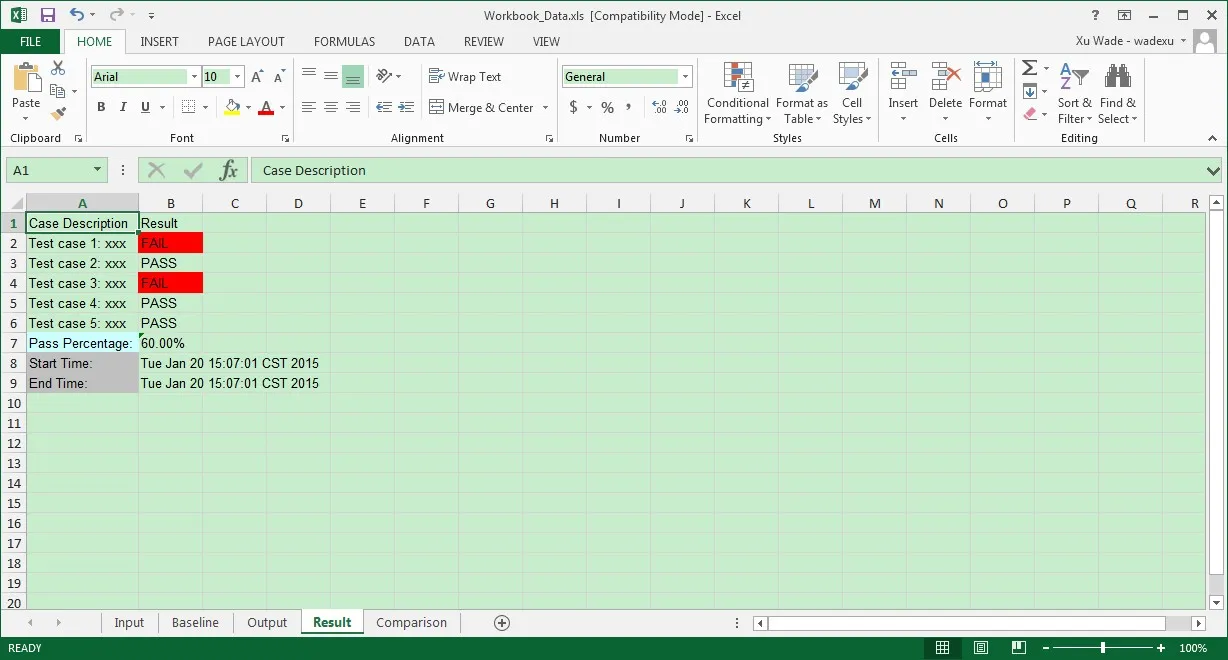Click the Format Painter brush icon
The height and width of the screenshot is (660, 1228).
(58, 115)
